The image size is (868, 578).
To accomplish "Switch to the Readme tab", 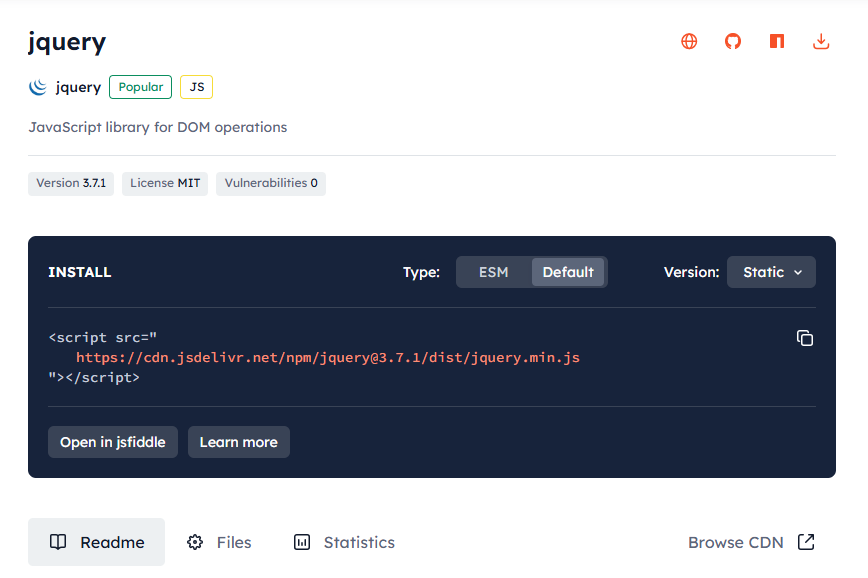I will pos(96,542).
